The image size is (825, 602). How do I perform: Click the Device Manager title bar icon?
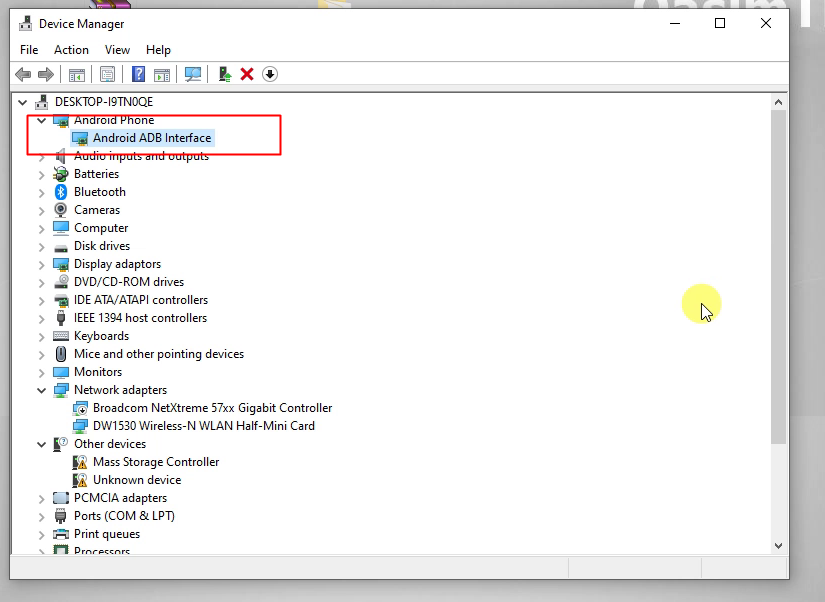25,24
